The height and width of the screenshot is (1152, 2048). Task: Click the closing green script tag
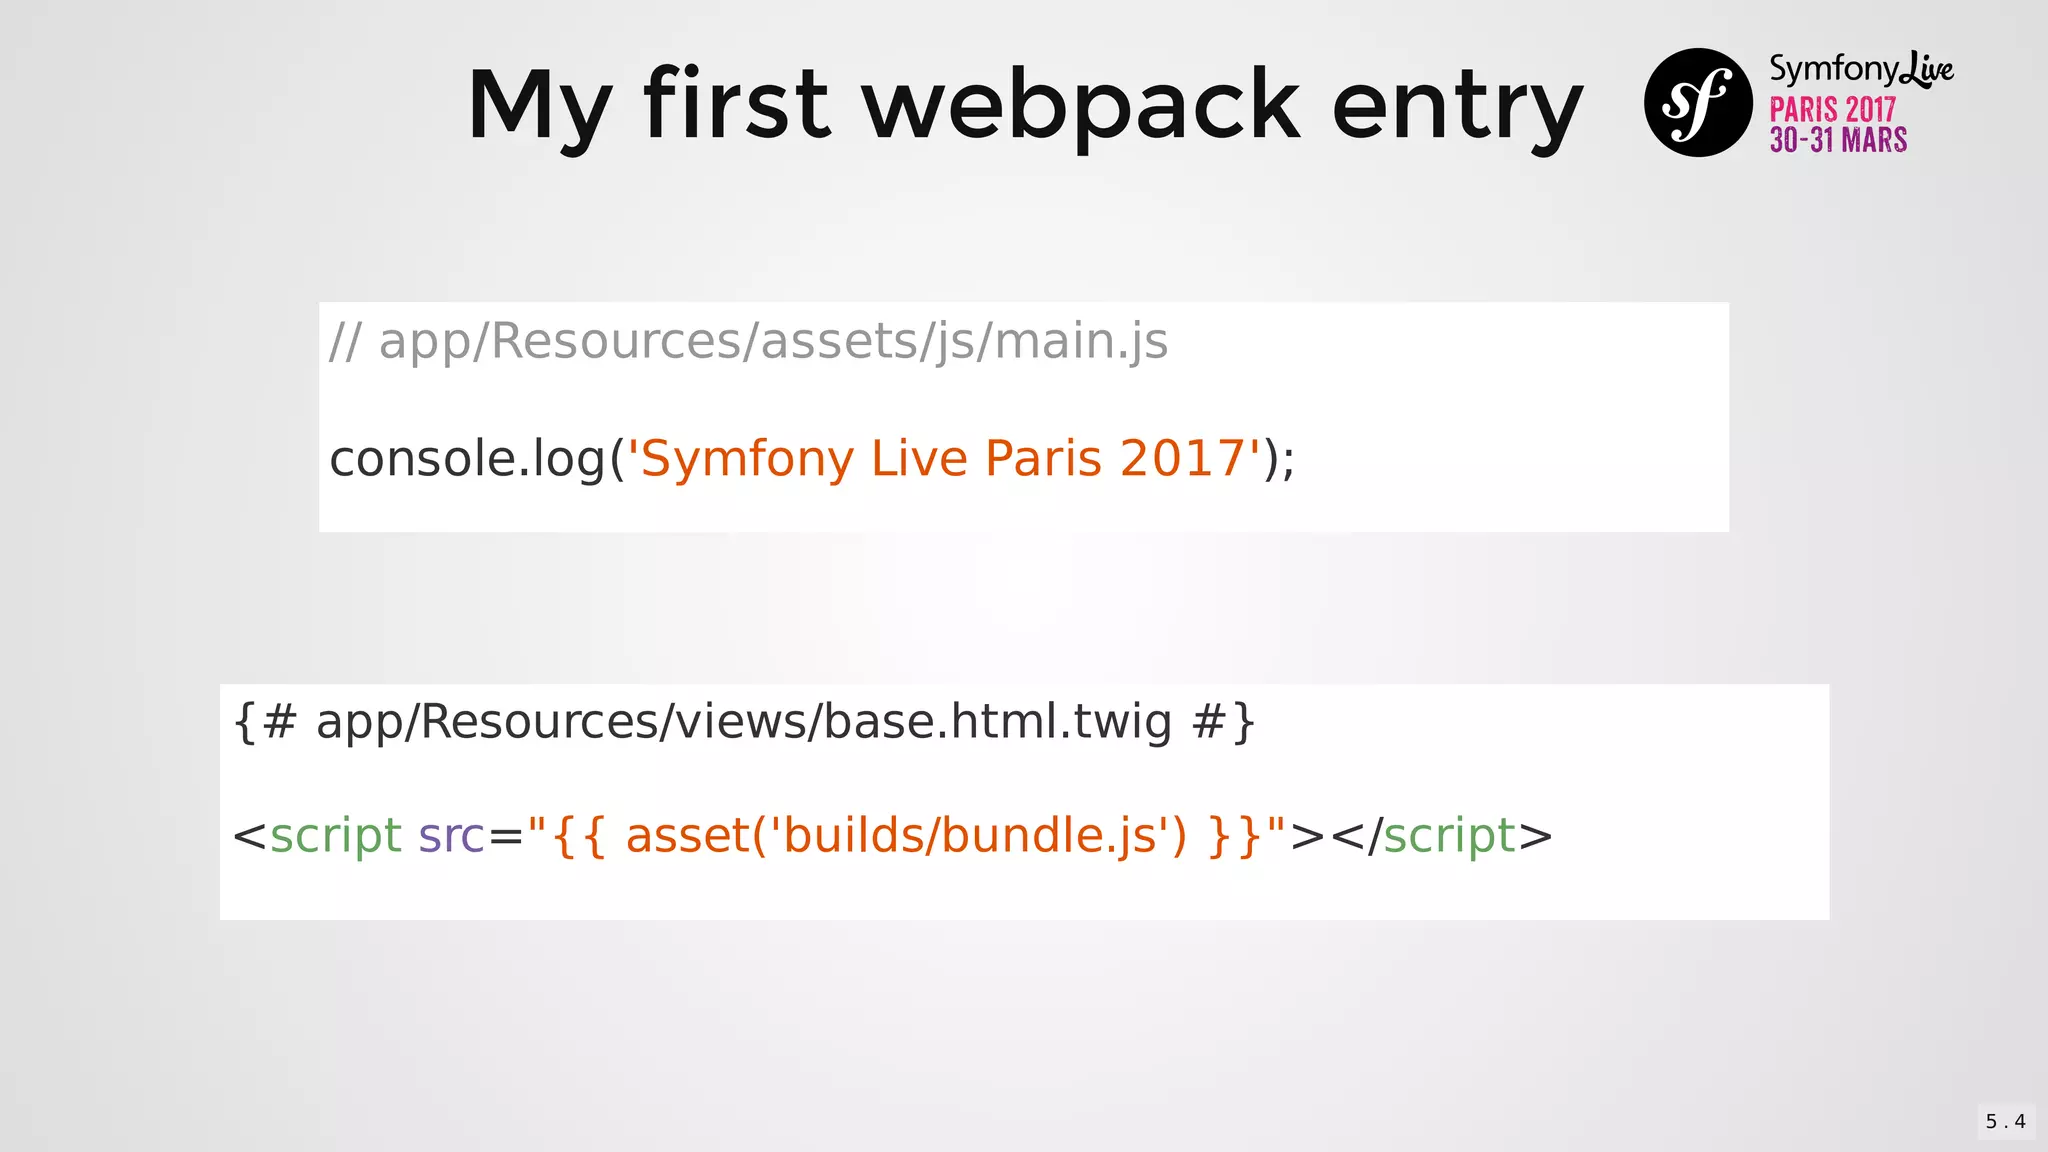pos(1449,836)
